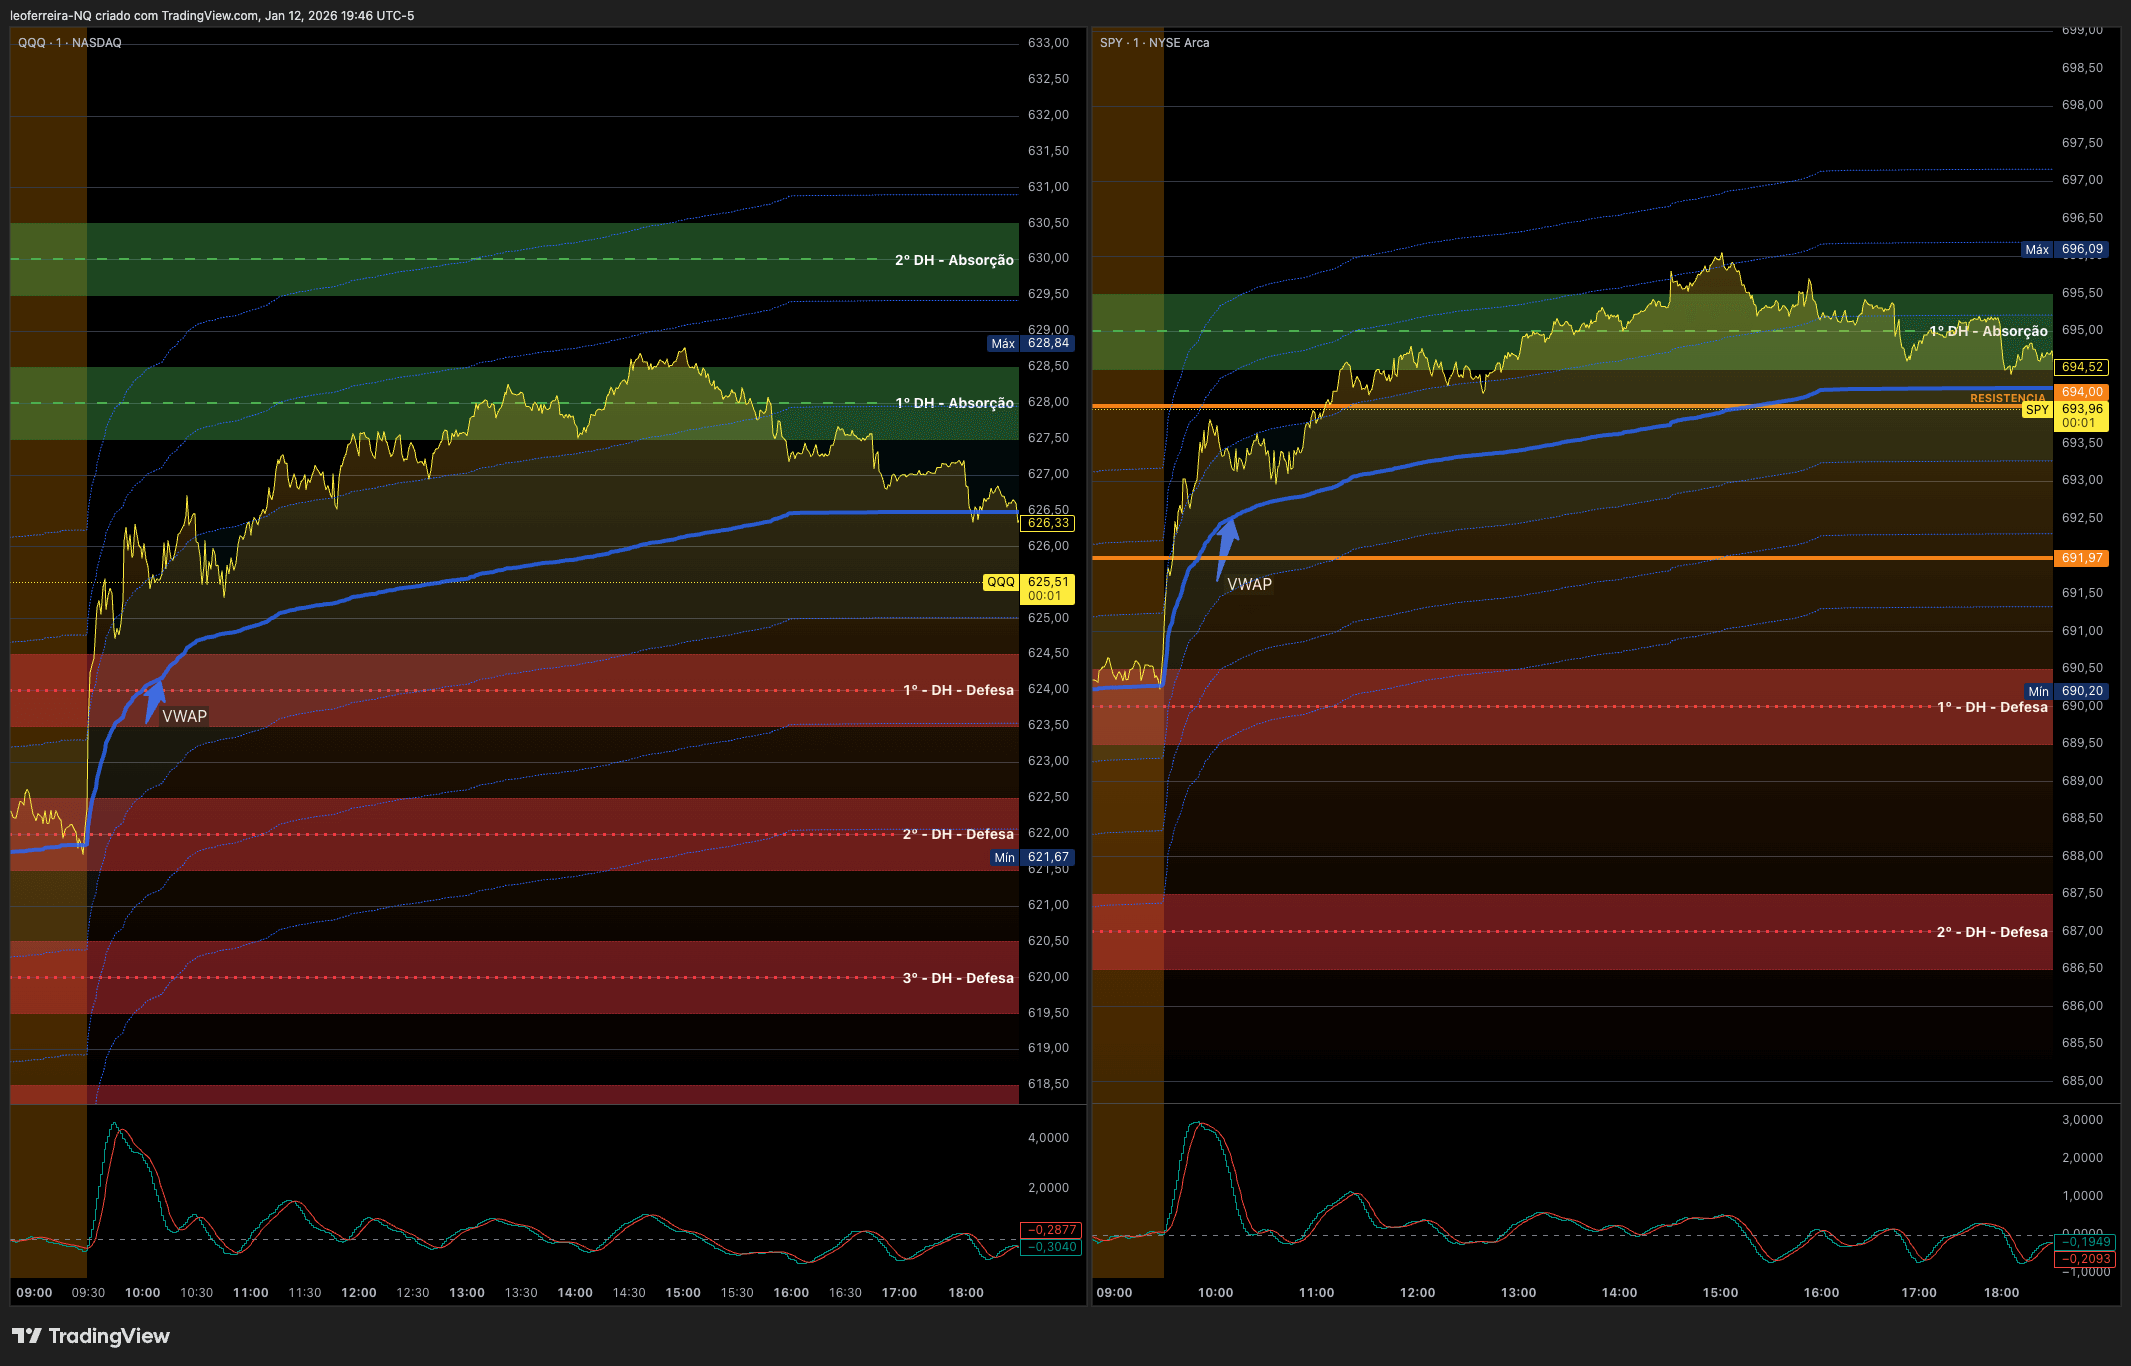The height and width of the screenshot is (1366, 2131).
Task: Click the yellow QQQ 625,51 last price label
Action: pyautogui.click(x=1029, y=588)
